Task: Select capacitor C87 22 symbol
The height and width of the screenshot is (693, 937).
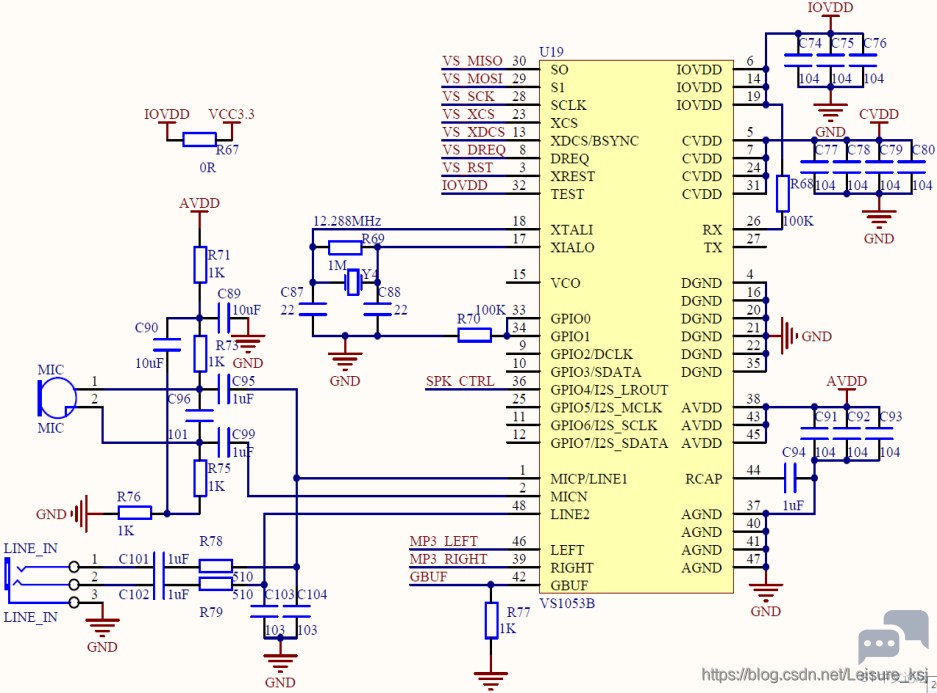Action: click(x=313, y=309)
